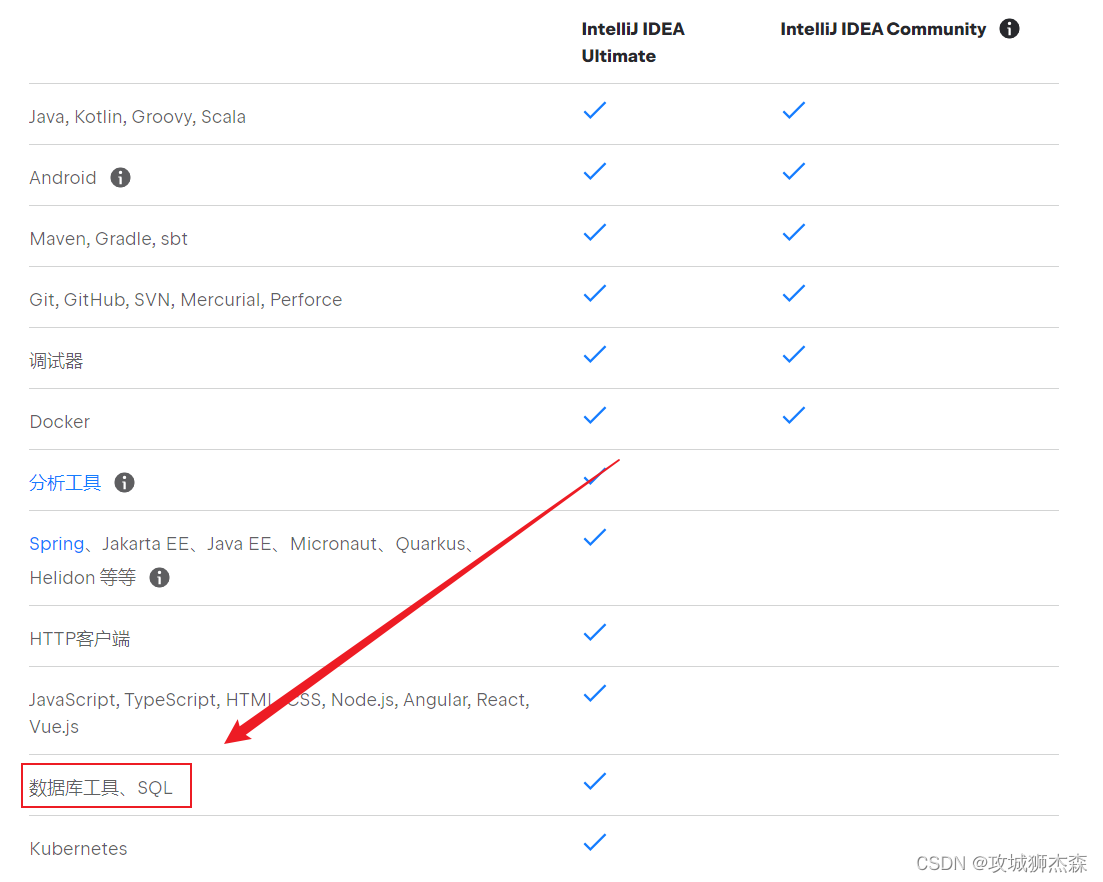Click Community checkmark in Maven, Gradle row
The height and width of the screenshot is (882, 1103).
793,232
